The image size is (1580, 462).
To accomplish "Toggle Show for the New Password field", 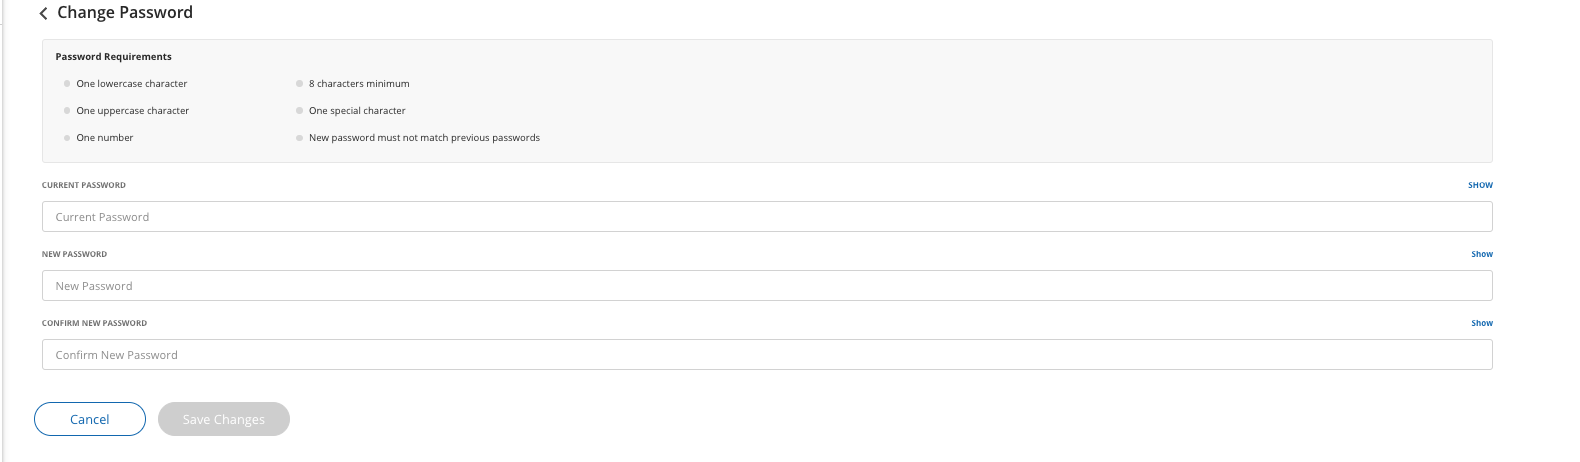I will click(x=1481, y=254).
